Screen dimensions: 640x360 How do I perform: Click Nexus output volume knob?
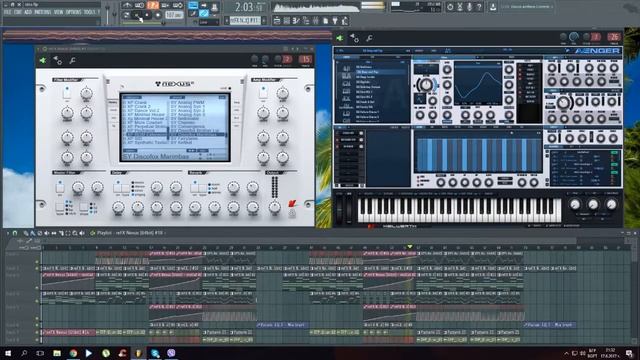point(275,207)
